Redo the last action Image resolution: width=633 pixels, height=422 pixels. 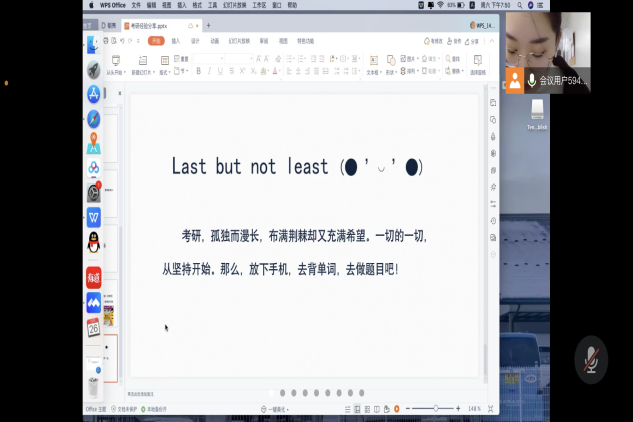[130, 41]
